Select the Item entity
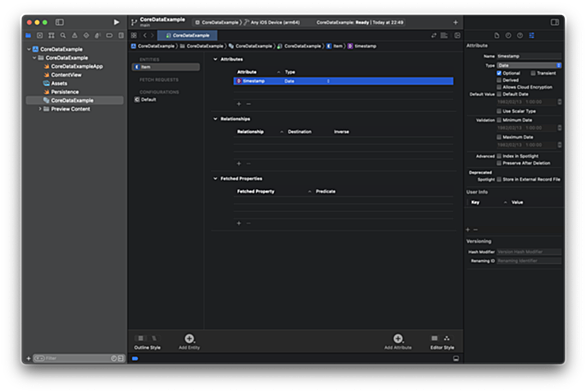 pos(166,67)
